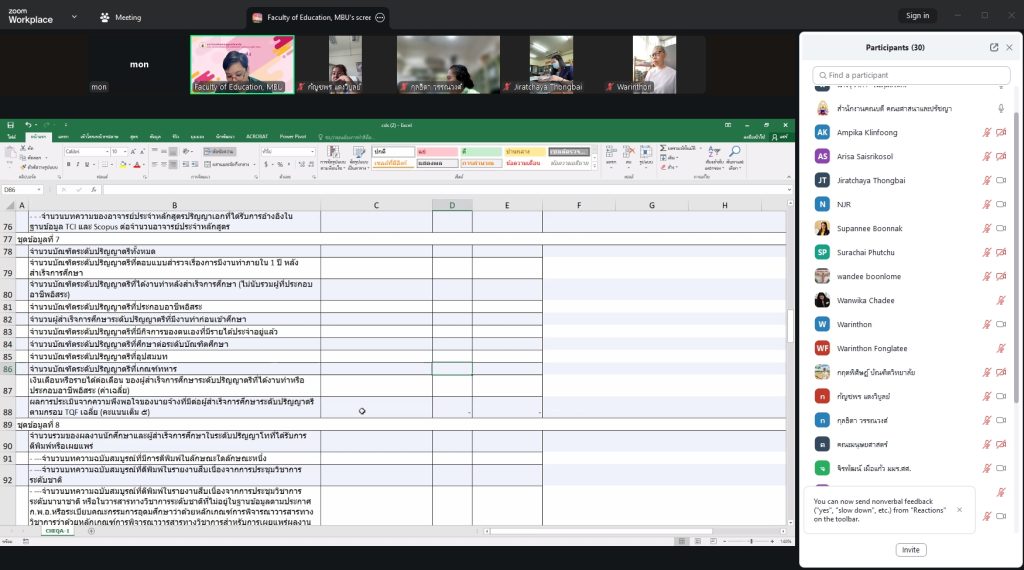
Task: Click the Find and Select magnifier
Action: [735, 151]
